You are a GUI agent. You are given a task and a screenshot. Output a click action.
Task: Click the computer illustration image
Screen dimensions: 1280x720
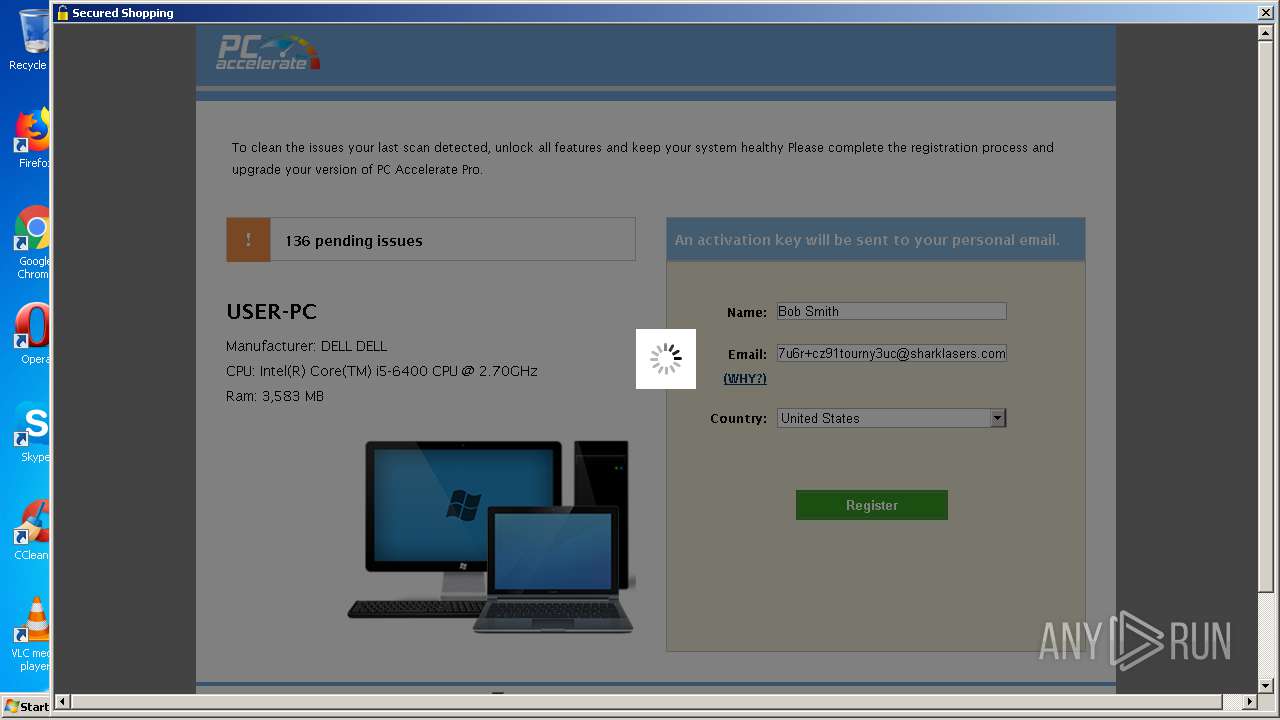[491, 536]
